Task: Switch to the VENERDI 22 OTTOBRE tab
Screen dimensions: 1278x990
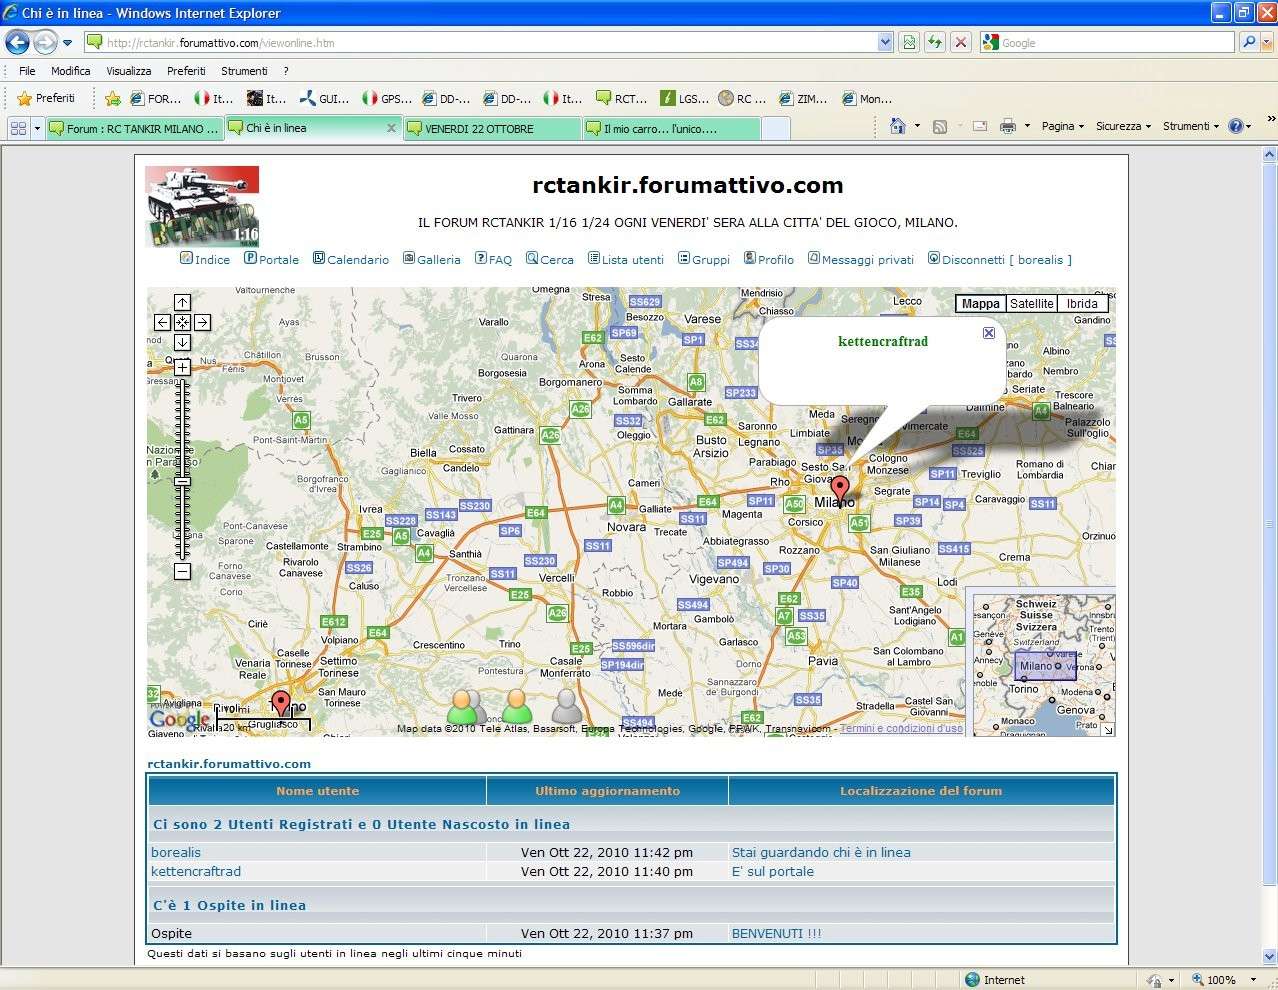Action: [492, 129]
